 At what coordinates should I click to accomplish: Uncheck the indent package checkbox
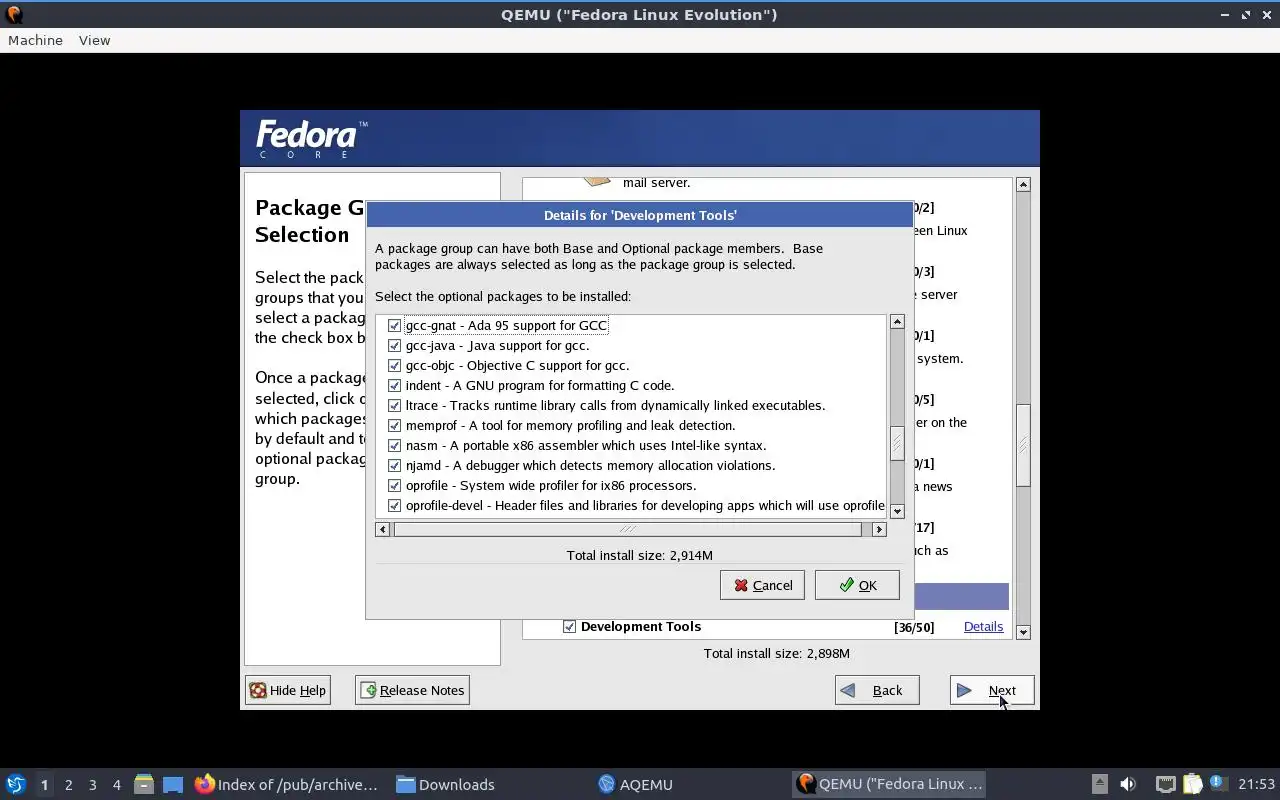click(x=394, y=385)
